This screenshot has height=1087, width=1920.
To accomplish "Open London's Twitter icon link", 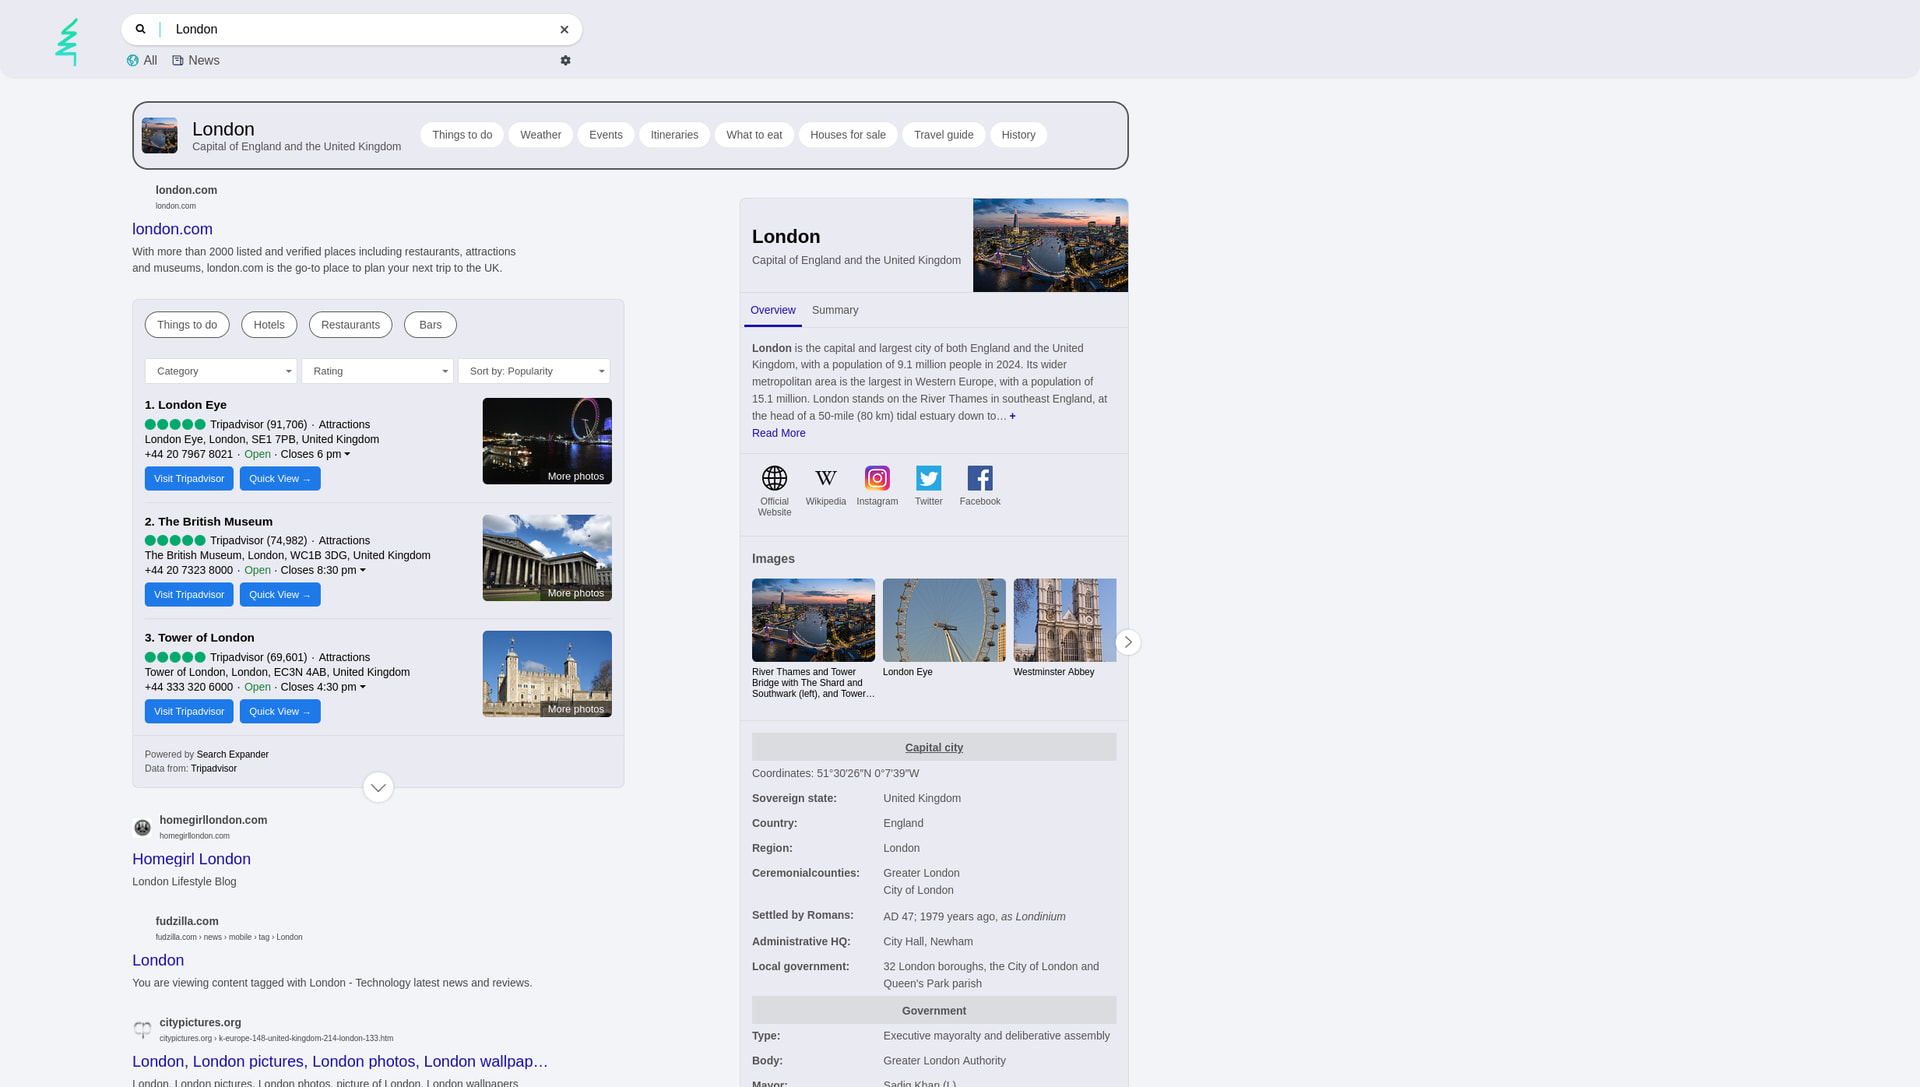I will click(929, 479).
